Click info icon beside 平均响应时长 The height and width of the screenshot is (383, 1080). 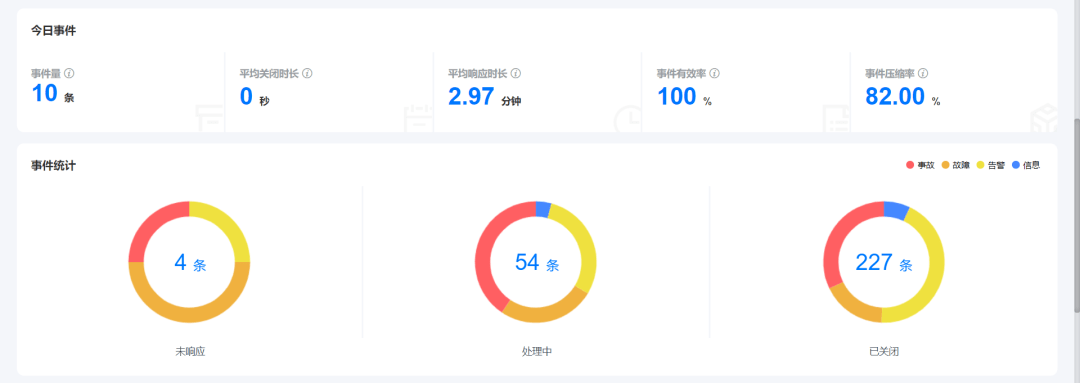516,74
